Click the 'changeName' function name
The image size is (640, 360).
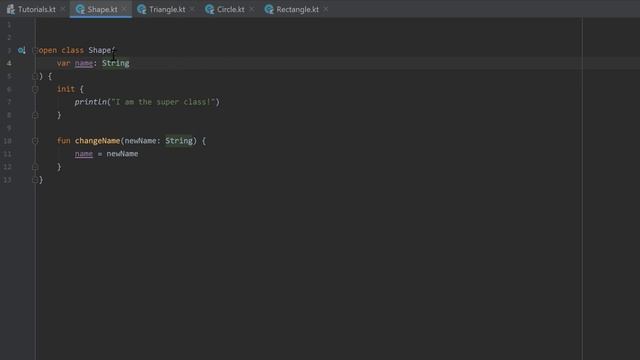(98, 141)
